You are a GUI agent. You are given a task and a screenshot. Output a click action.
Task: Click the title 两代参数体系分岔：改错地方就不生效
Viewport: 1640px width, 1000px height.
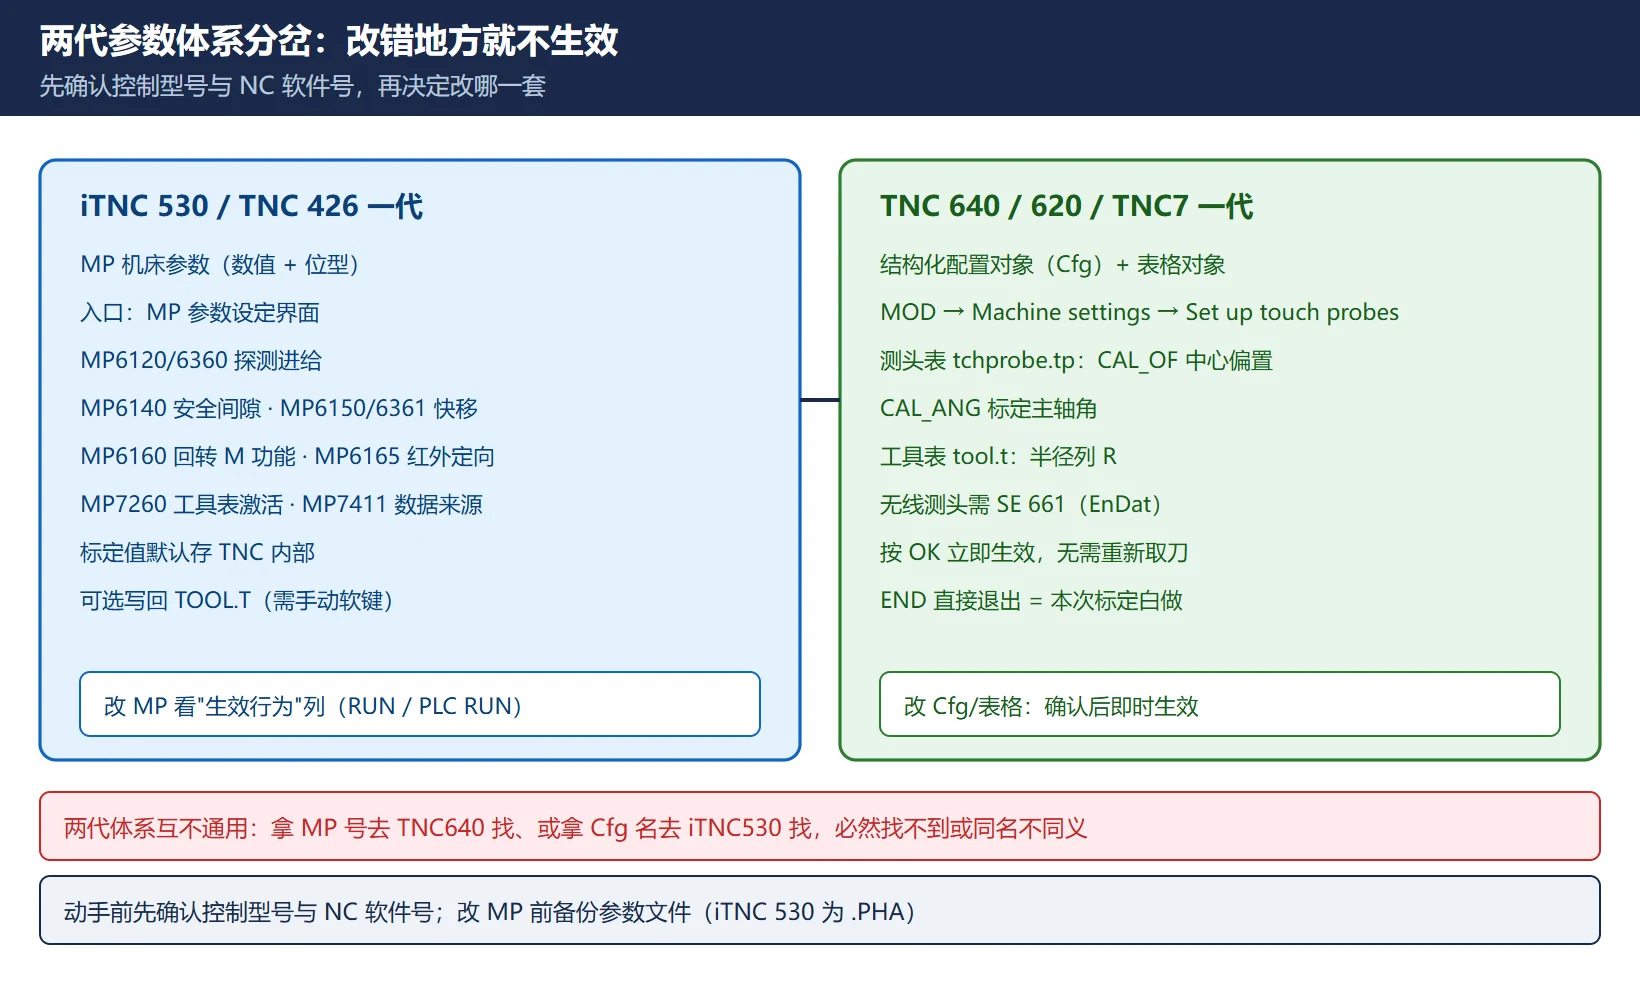point(329,41)
